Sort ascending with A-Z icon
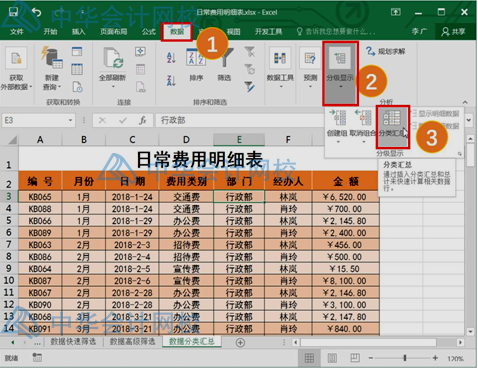This screenshot has width=478, height=368. [x=171, y=57]
